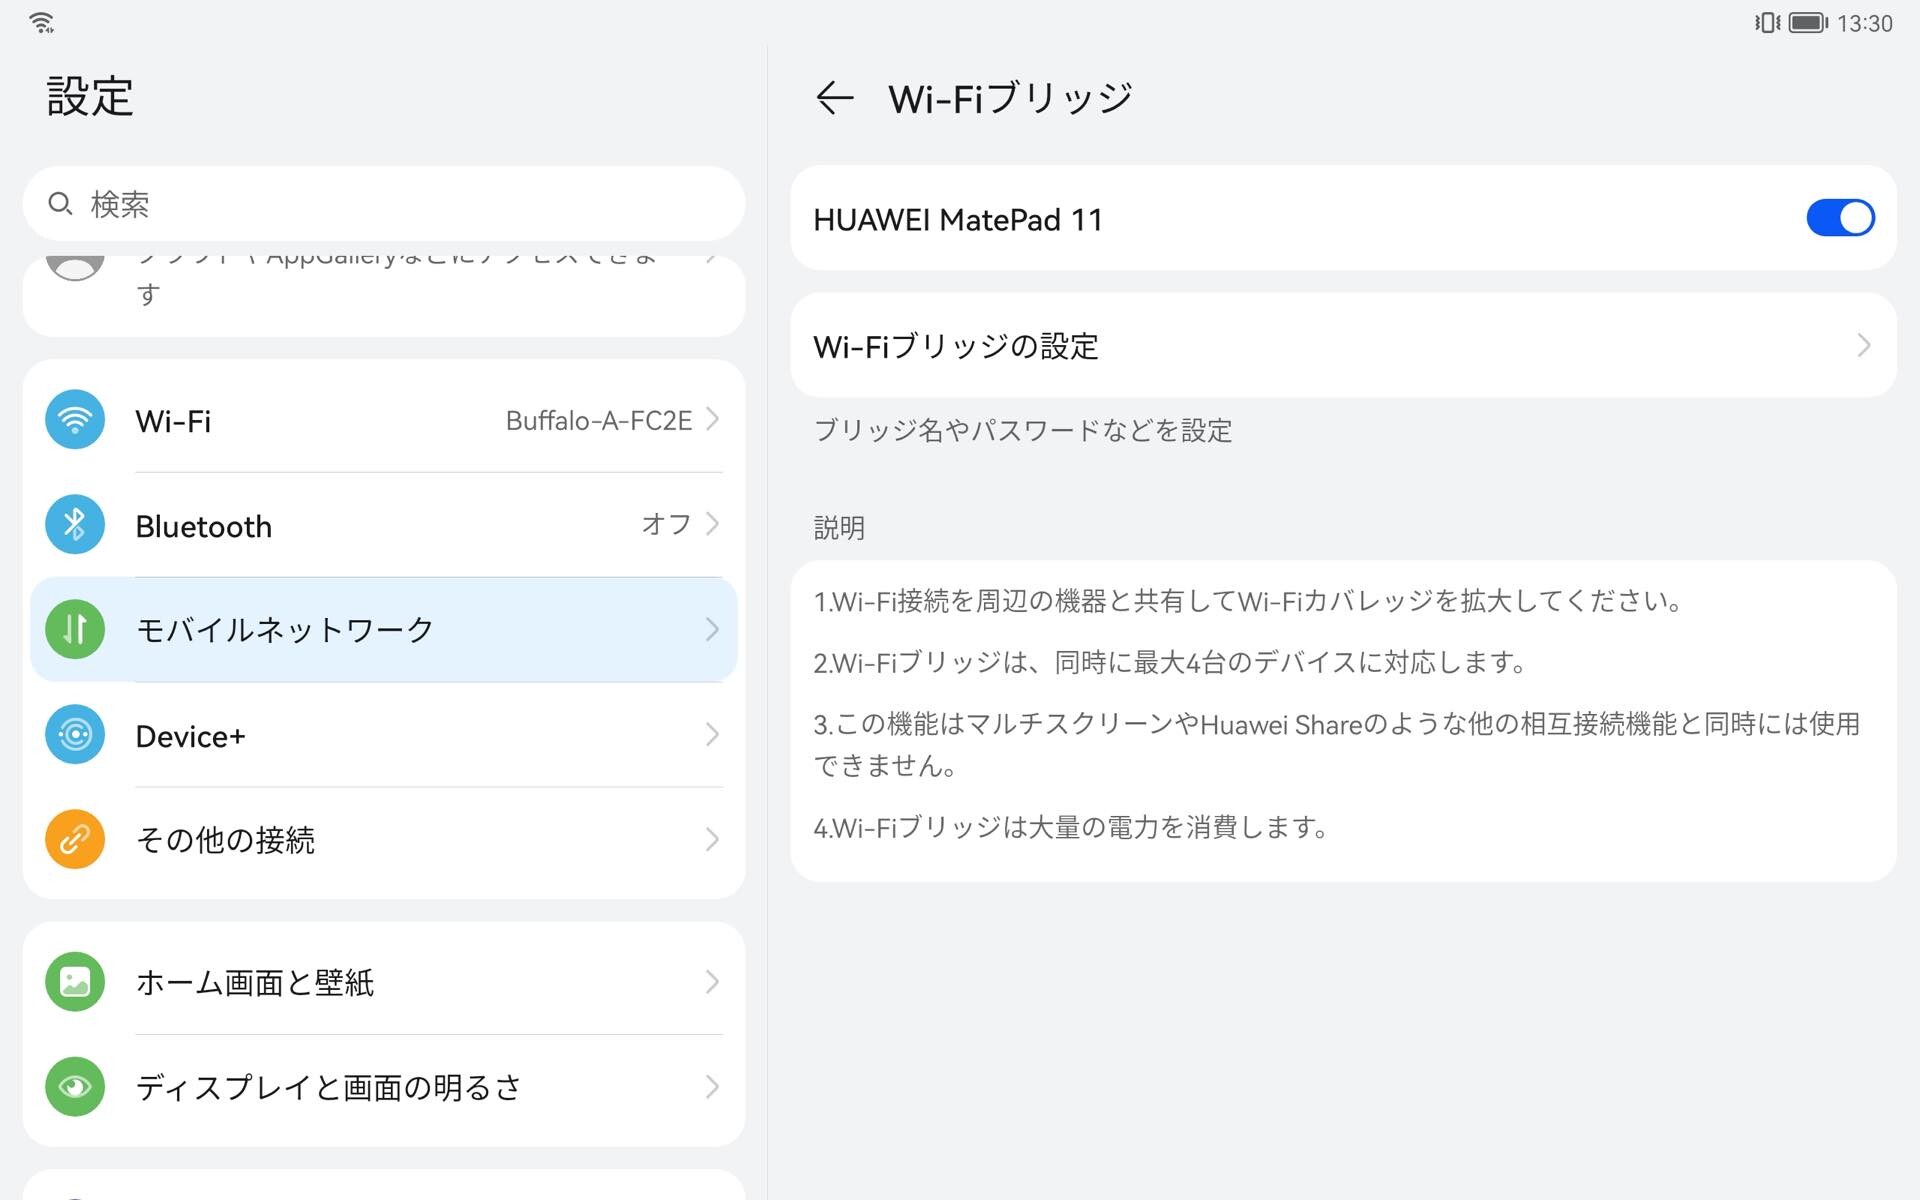
Task: Click the search magnifier icon
Action: pyautogui.click(x=60, y=204)
